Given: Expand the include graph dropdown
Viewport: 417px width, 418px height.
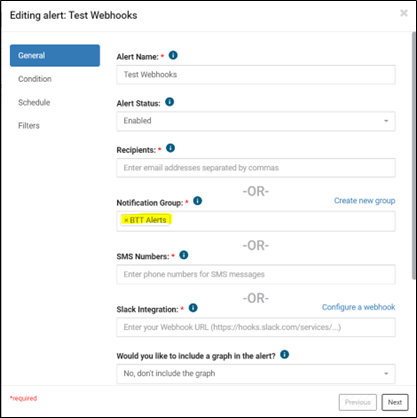Looking at the screenshot, I should pos(256,374).
